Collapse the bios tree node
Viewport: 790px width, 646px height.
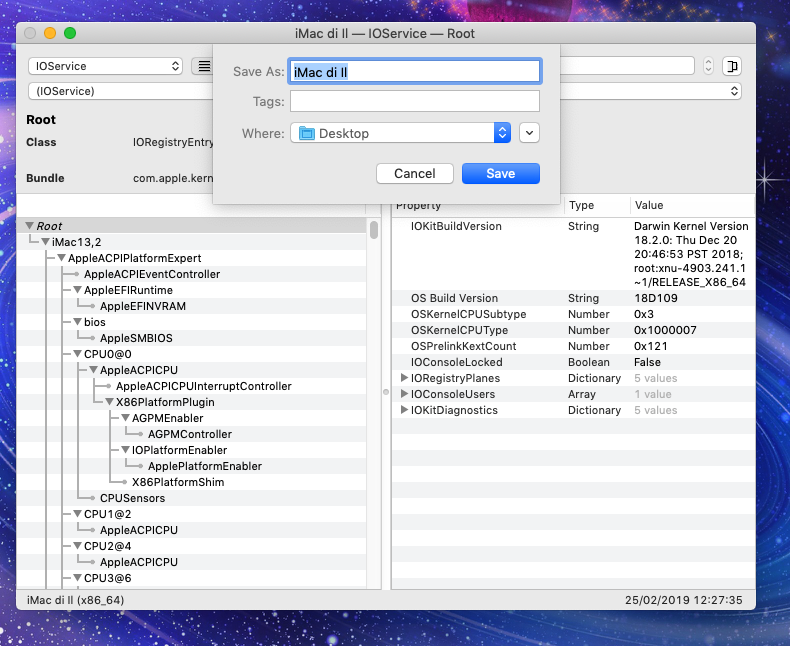click(77, 321)
